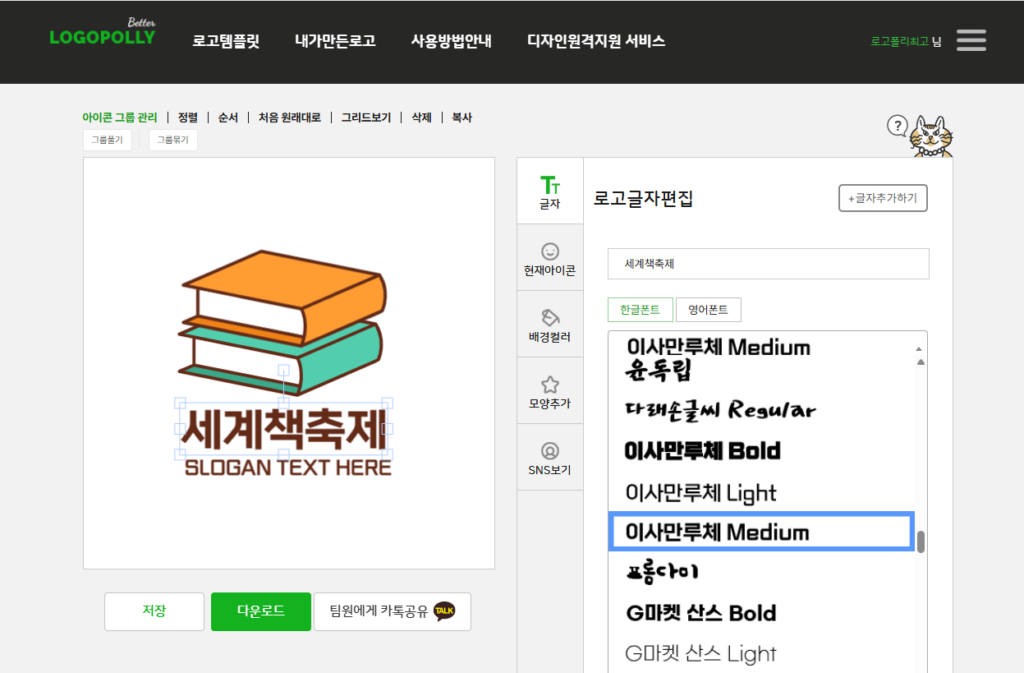Click 삭제 in the edit toolbar
Image resolution: width=1024 pixels, height=673 pixels.
tap(421, 117)
